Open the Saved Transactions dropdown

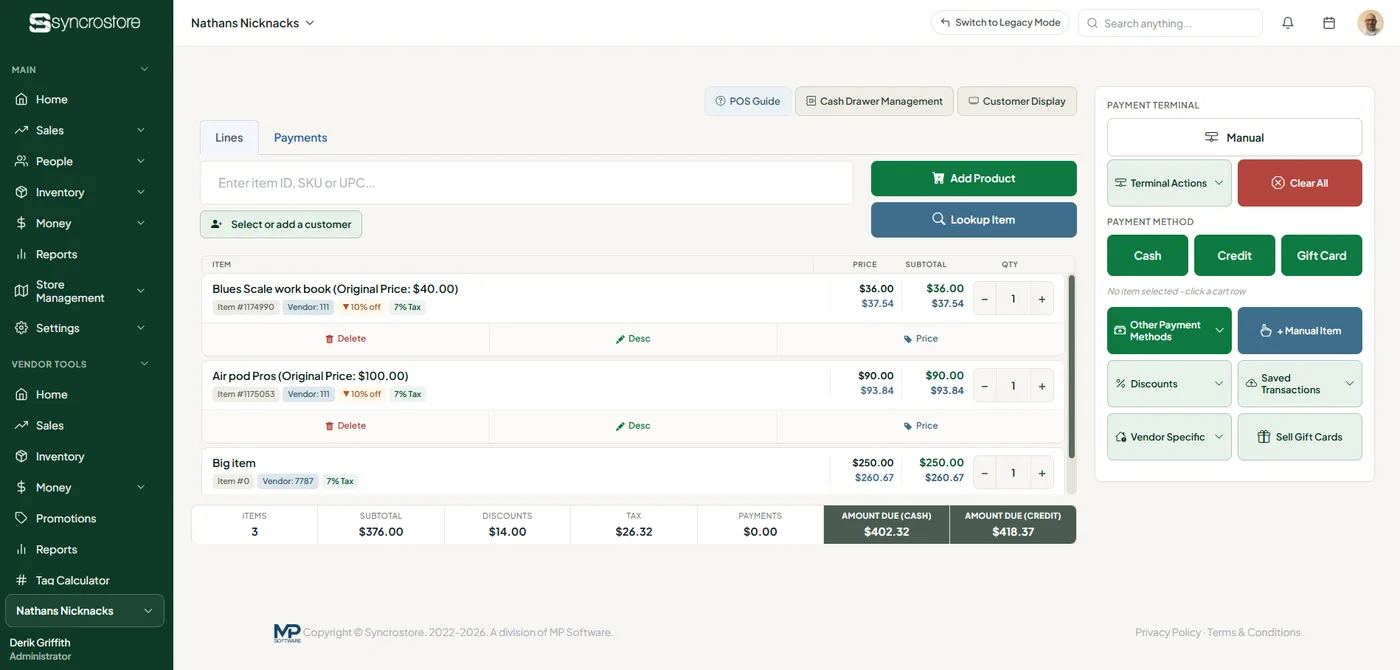pos(1300,384)
